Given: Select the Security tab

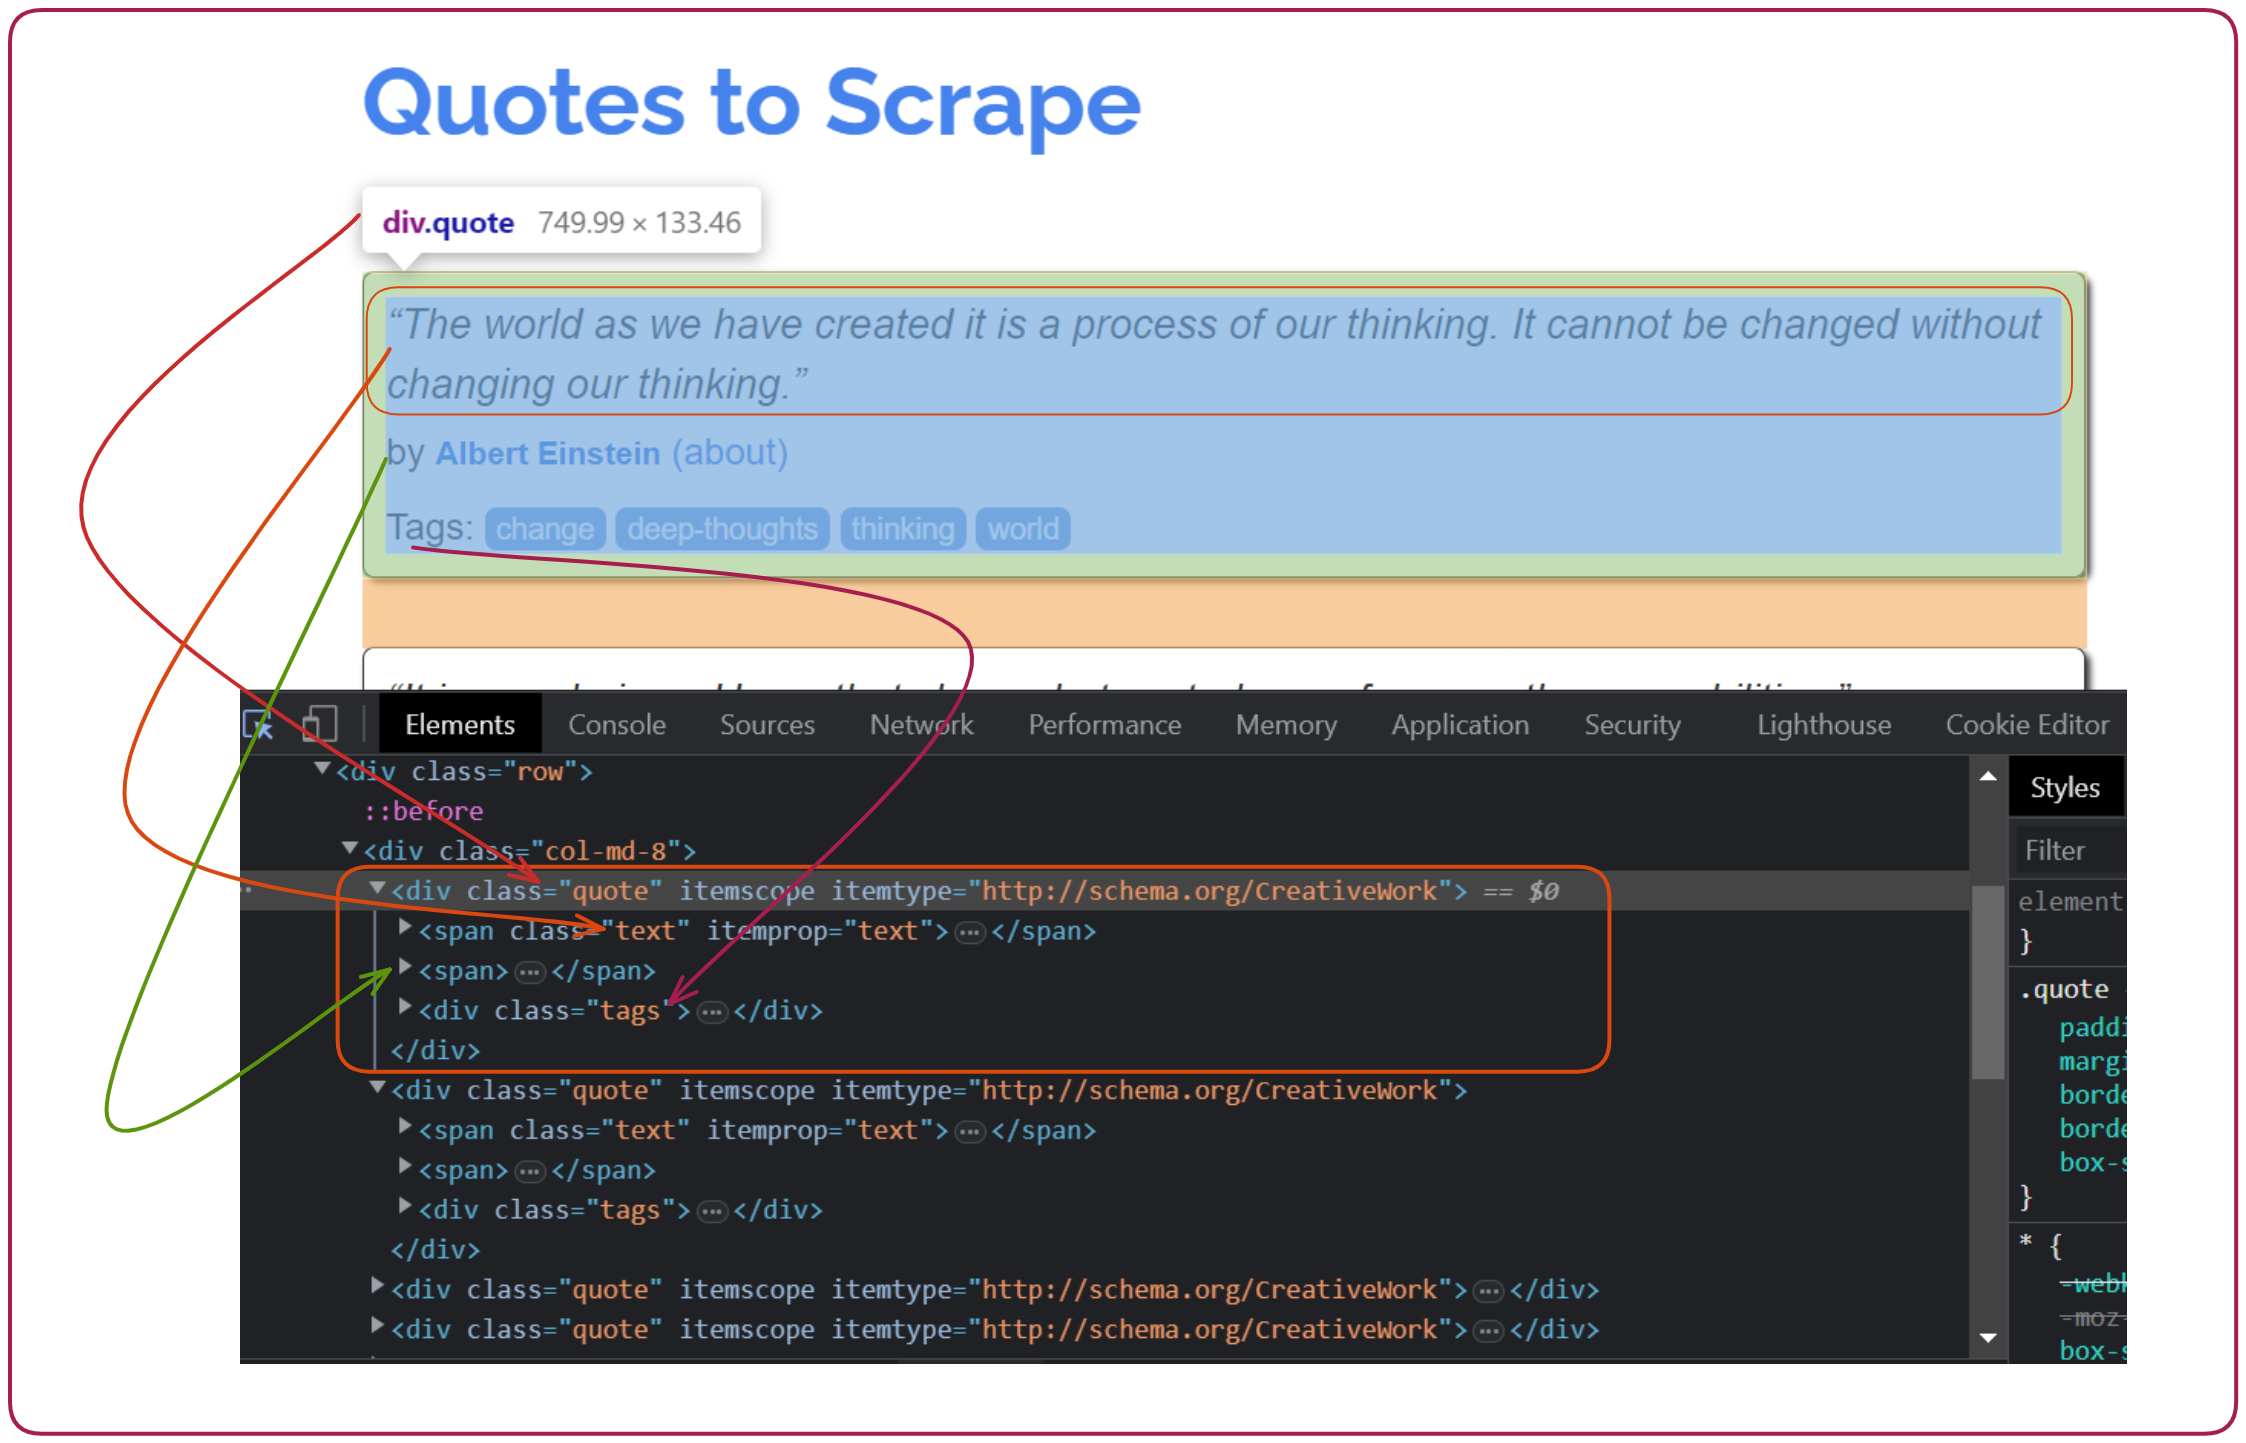Looking at the screenshot, I should pyautogui.click(x=1632, y=724).
